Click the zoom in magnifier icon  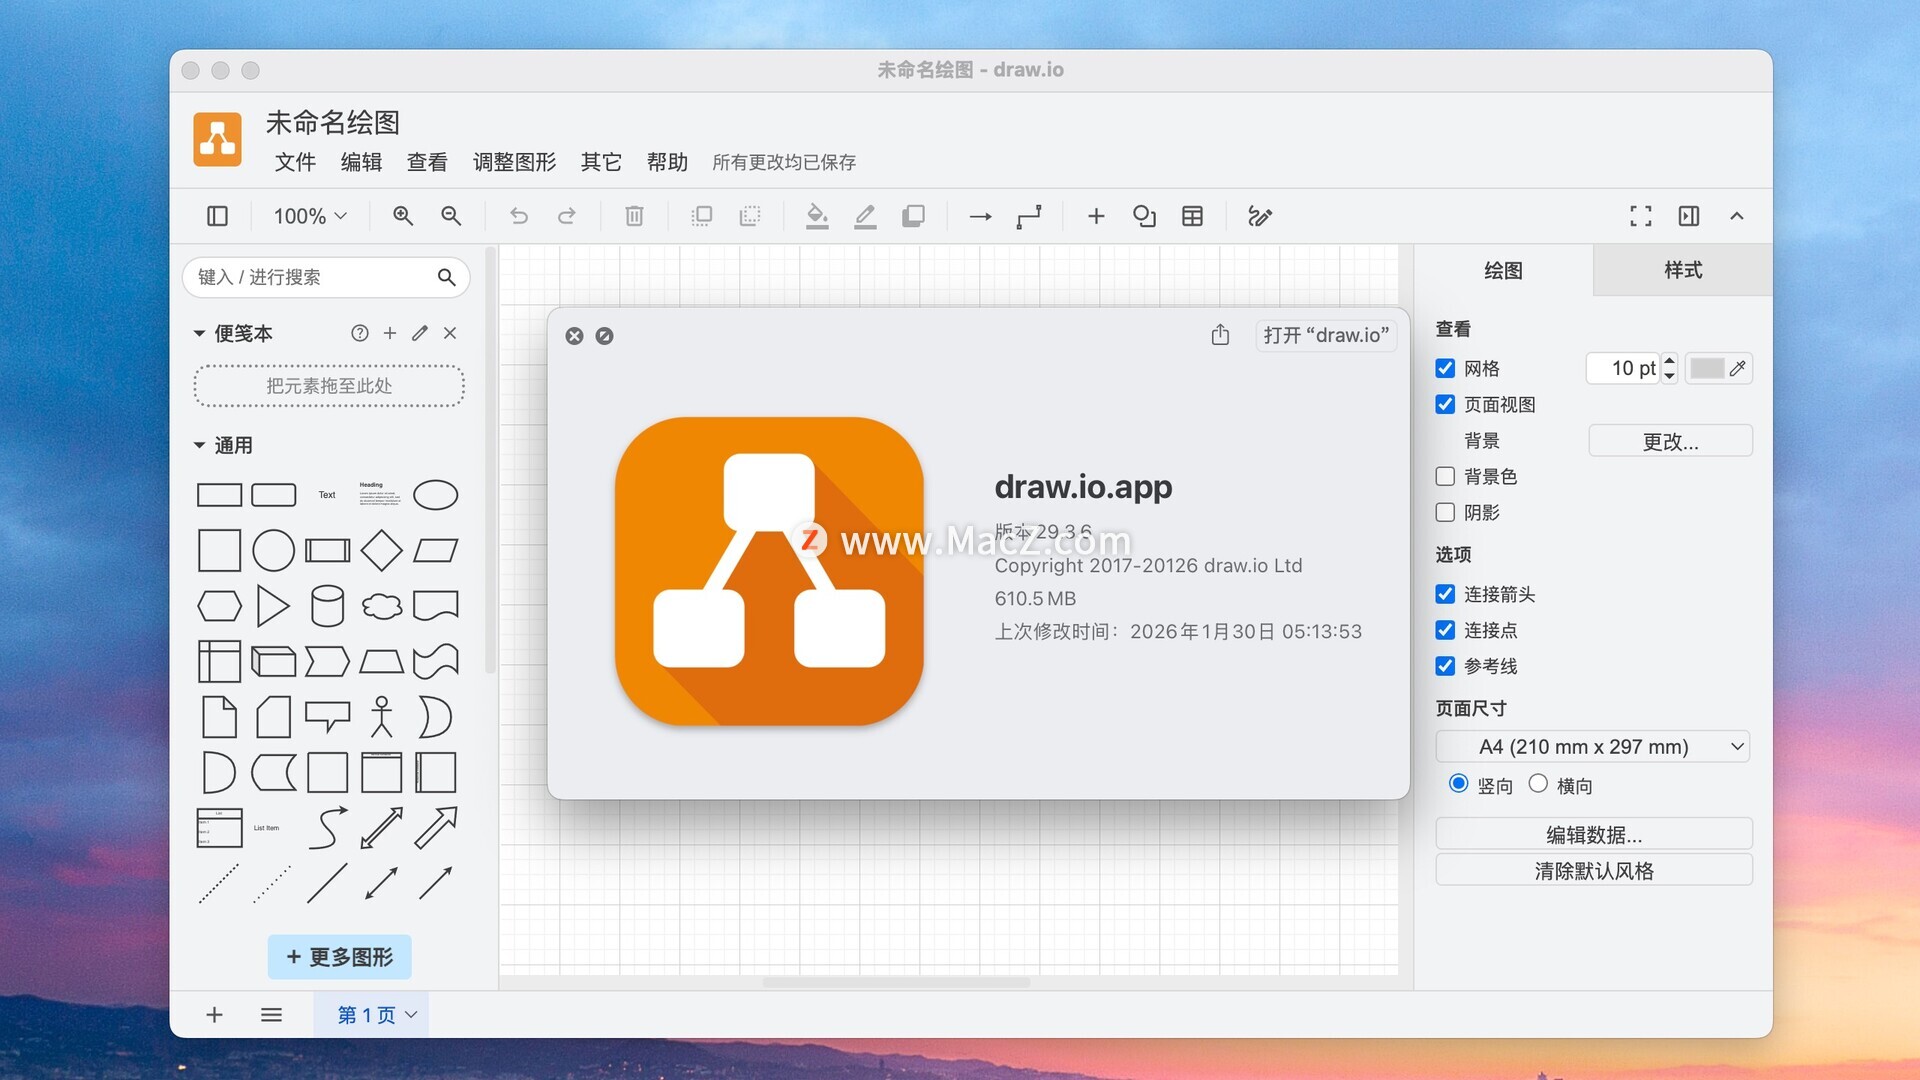403,216
